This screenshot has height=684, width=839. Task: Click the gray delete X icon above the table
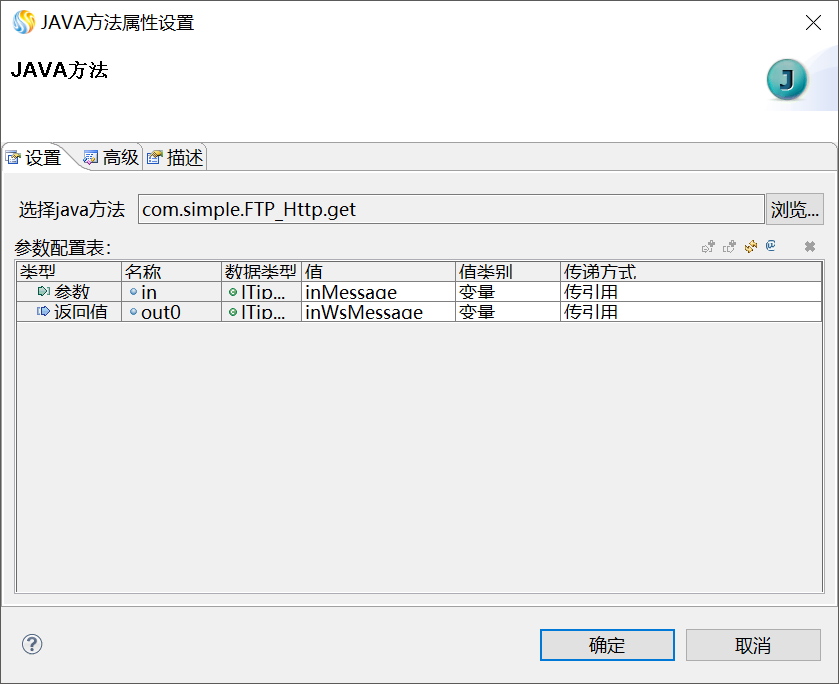[810, 246]
